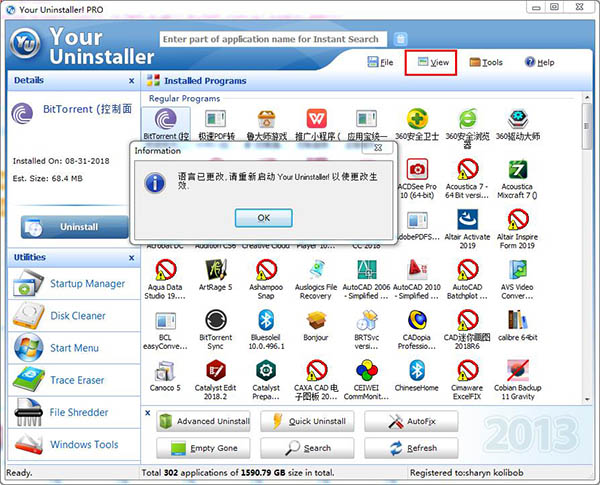Click the clear search icon beside search box
Viewport: 600px width, 485px height.
click(x=400, y=39)
